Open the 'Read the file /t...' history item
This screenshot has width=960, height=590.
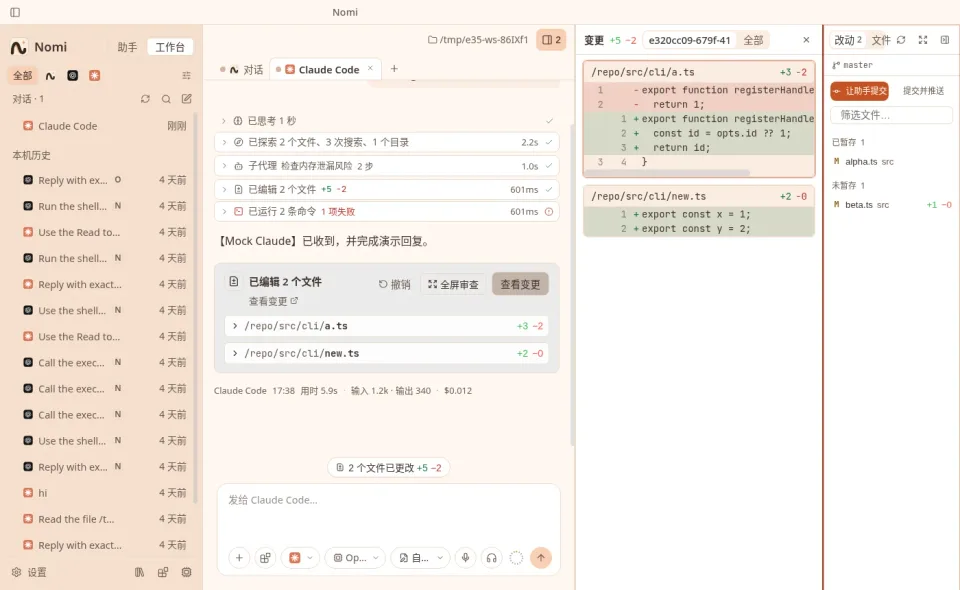104,519
